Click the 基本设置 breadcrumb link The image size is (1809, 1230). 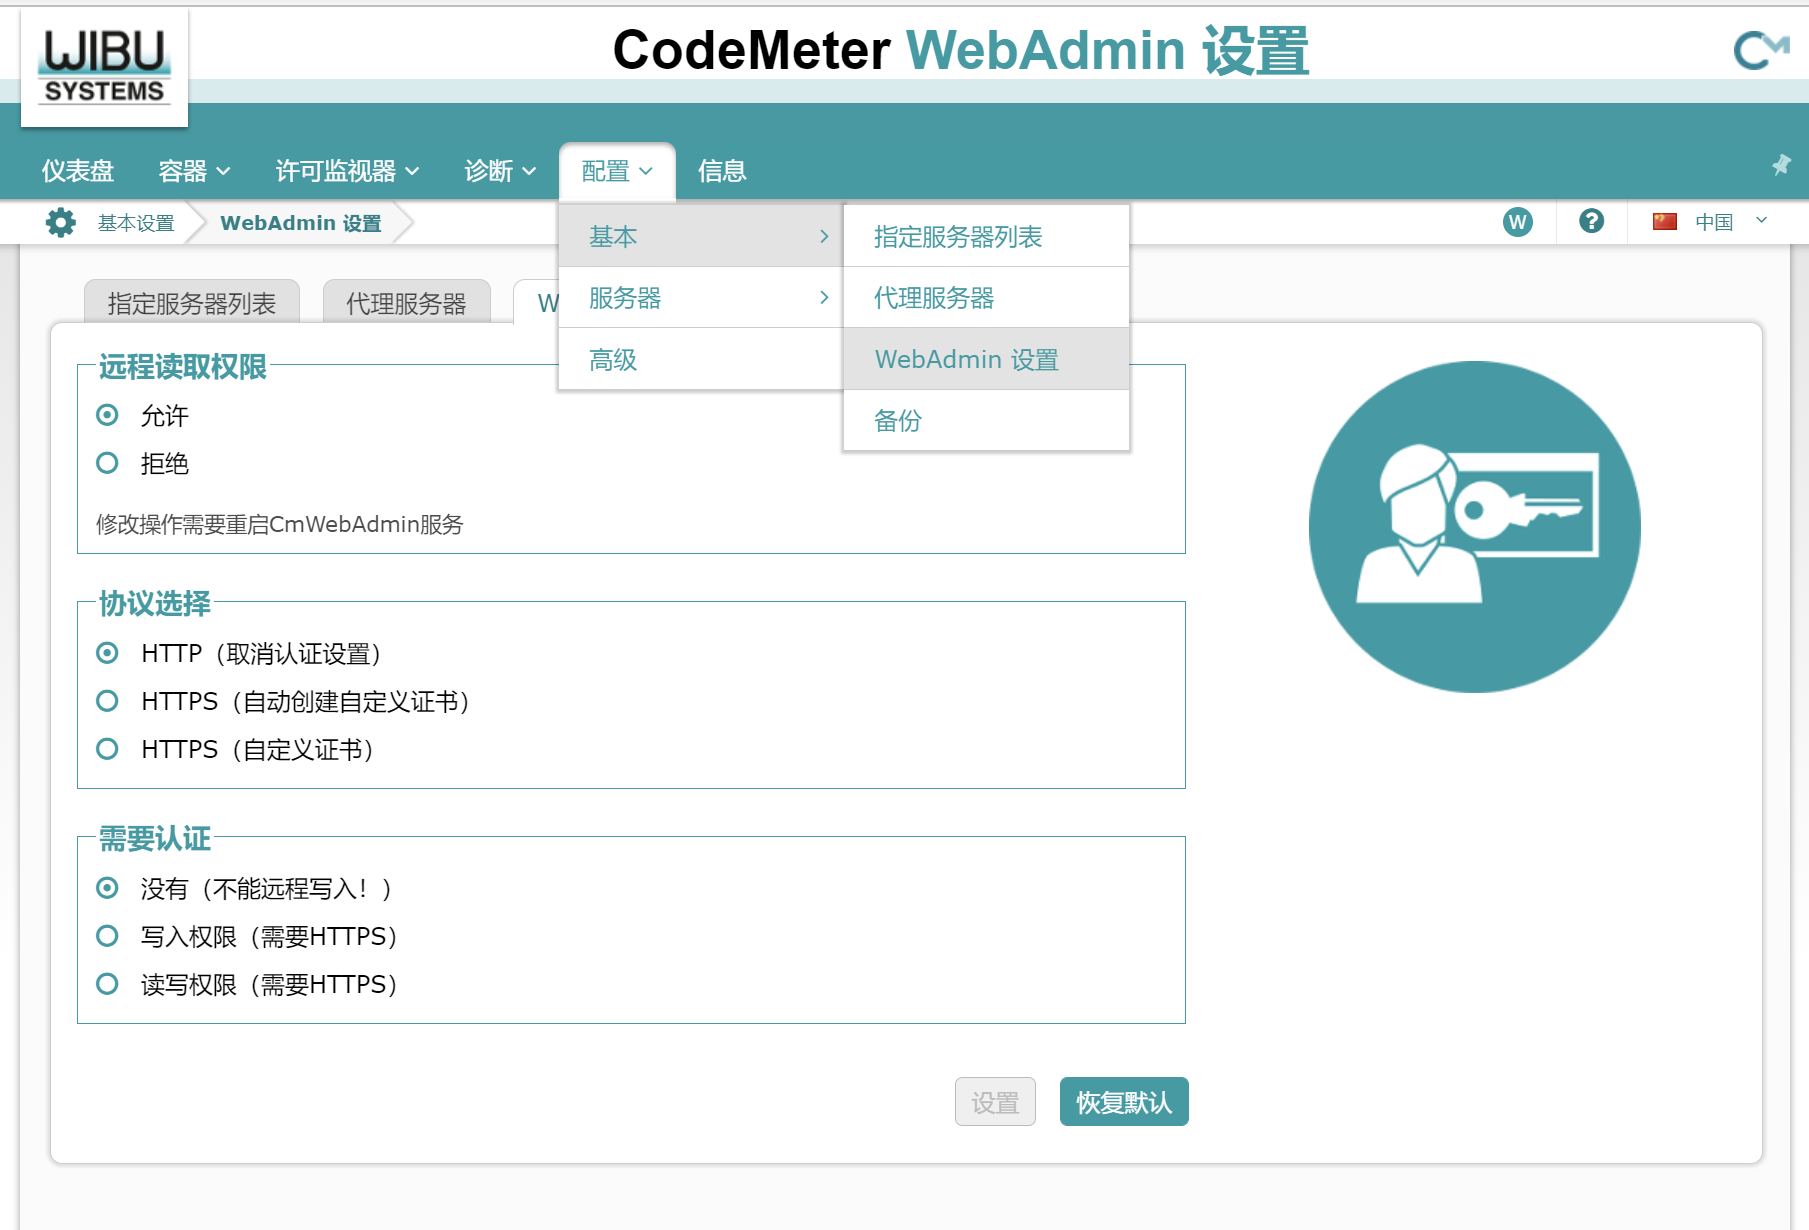click(136, 223)
